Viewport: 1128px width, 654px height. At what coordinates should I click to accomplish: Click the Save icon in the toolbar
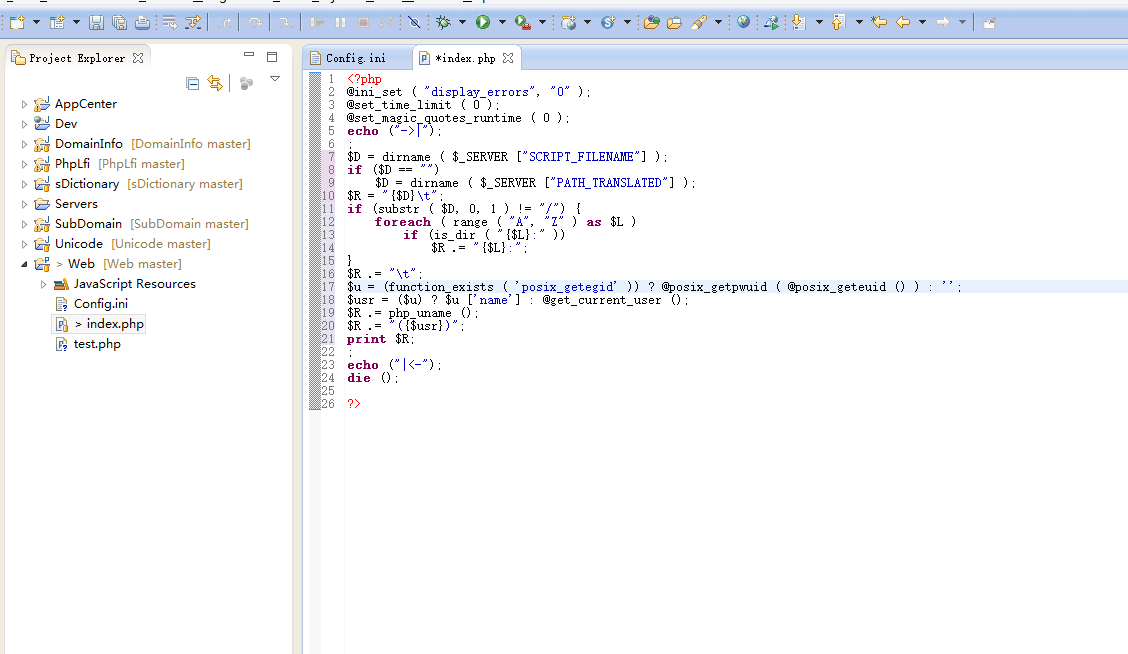pyautogui.click(x=96, y=22)
